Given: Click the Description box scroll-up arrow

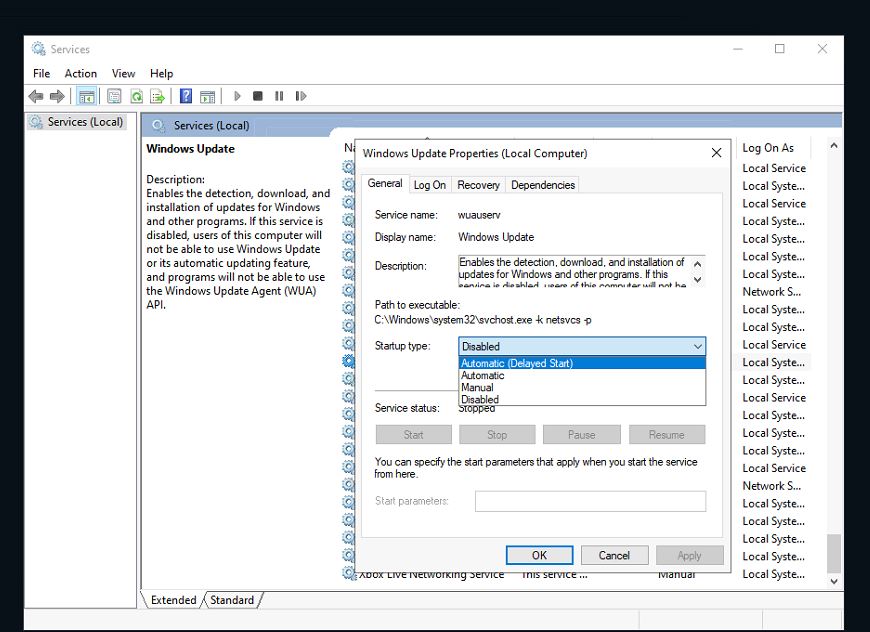Looking at the screenshot, I should 698,264.
